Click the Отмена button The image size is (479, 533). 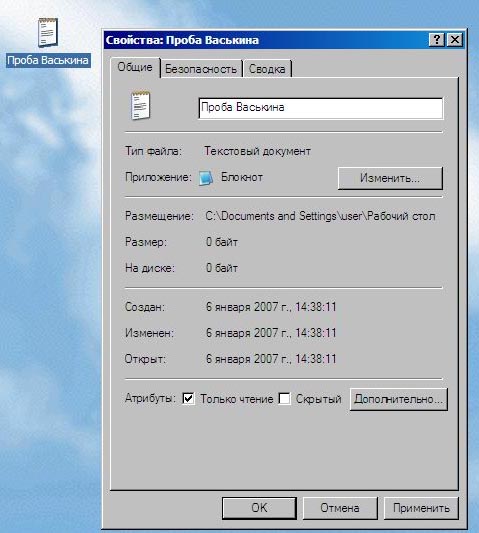tap(340, 508)
